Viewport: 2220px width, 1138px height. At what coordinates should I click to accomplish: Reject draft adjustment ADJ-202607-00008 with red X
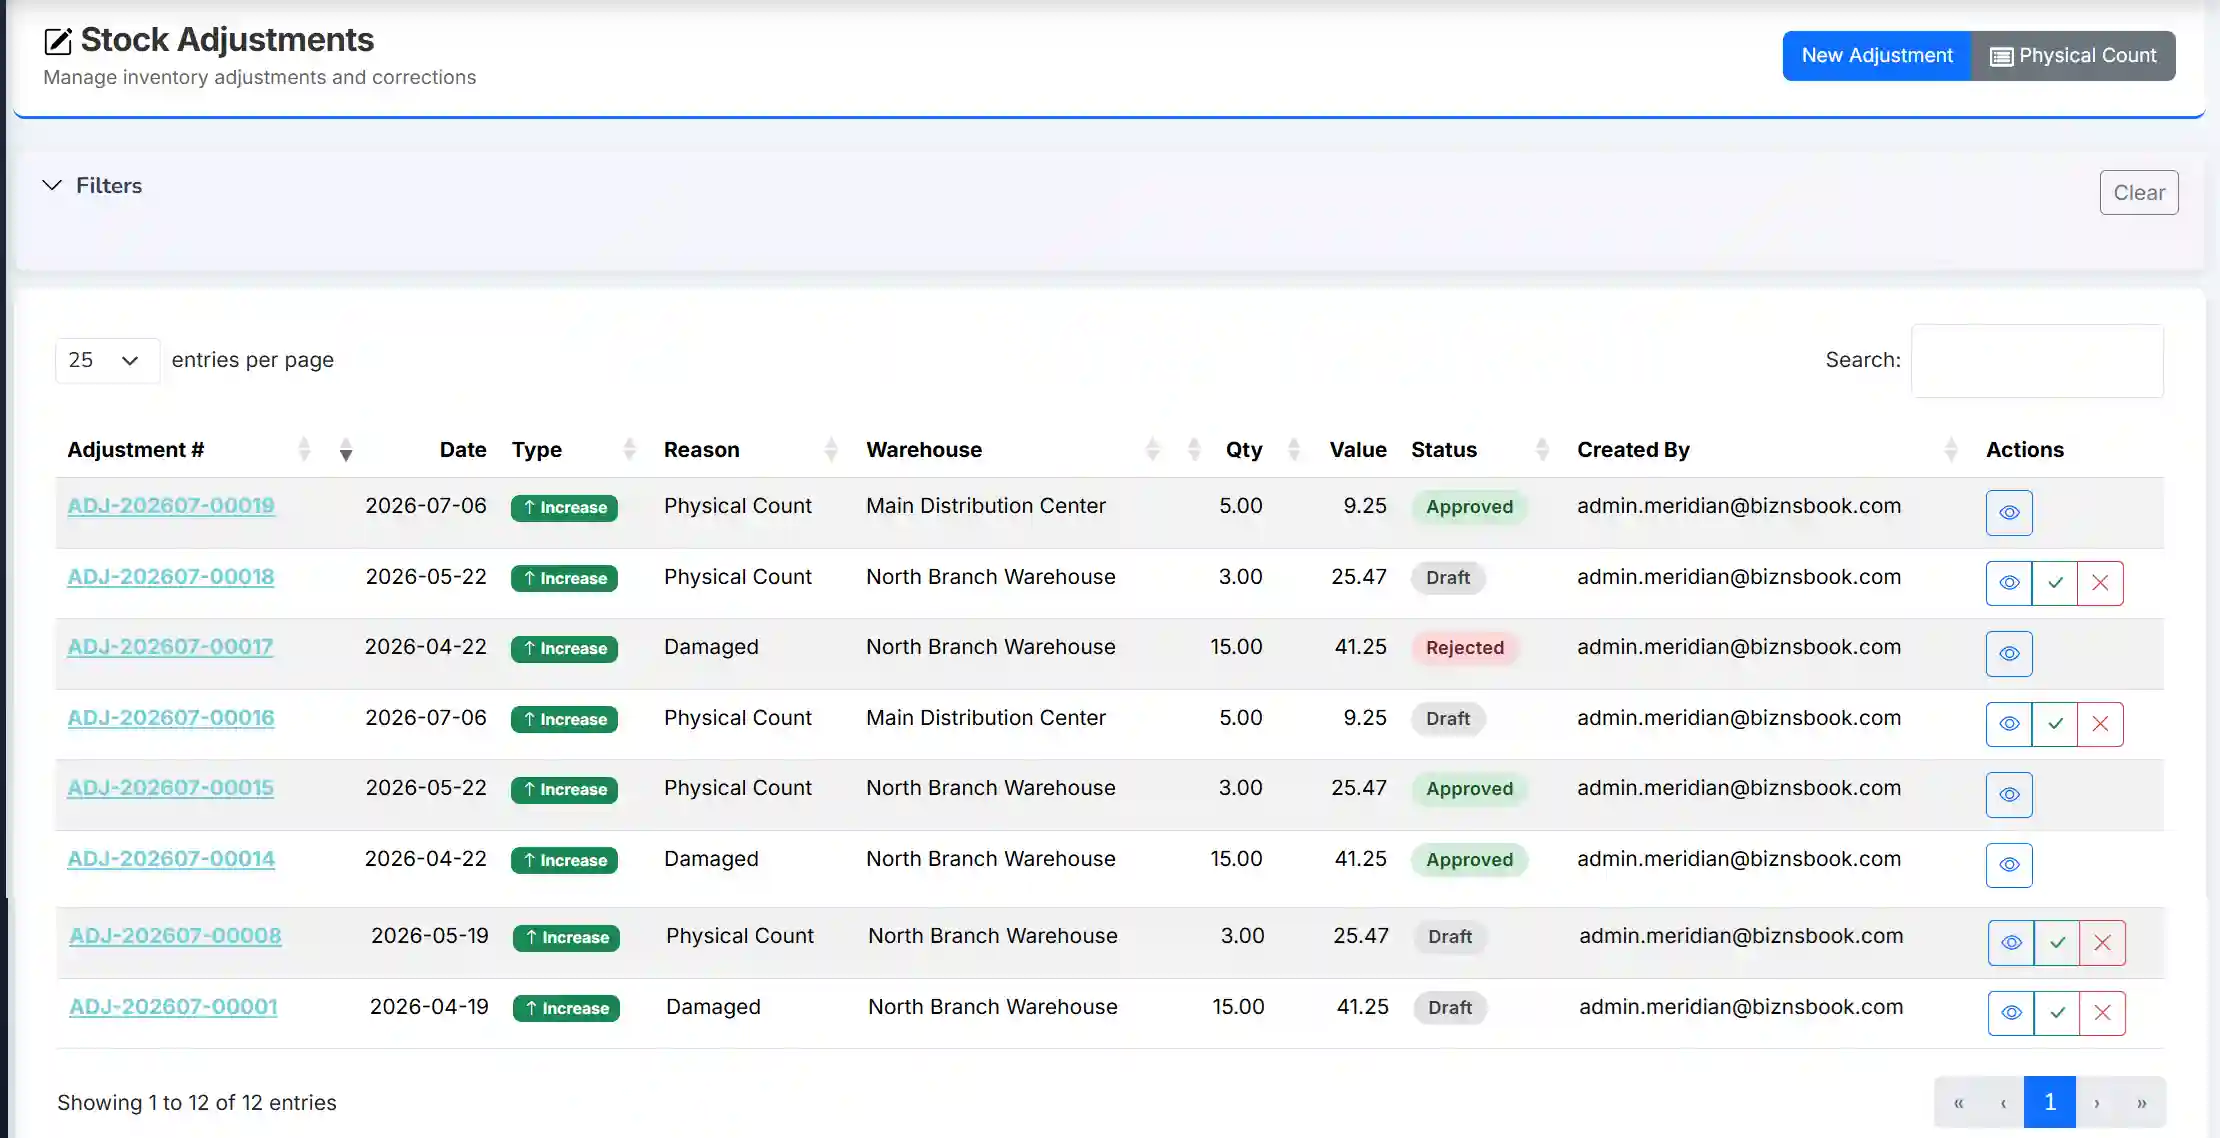click(2102, 943)
